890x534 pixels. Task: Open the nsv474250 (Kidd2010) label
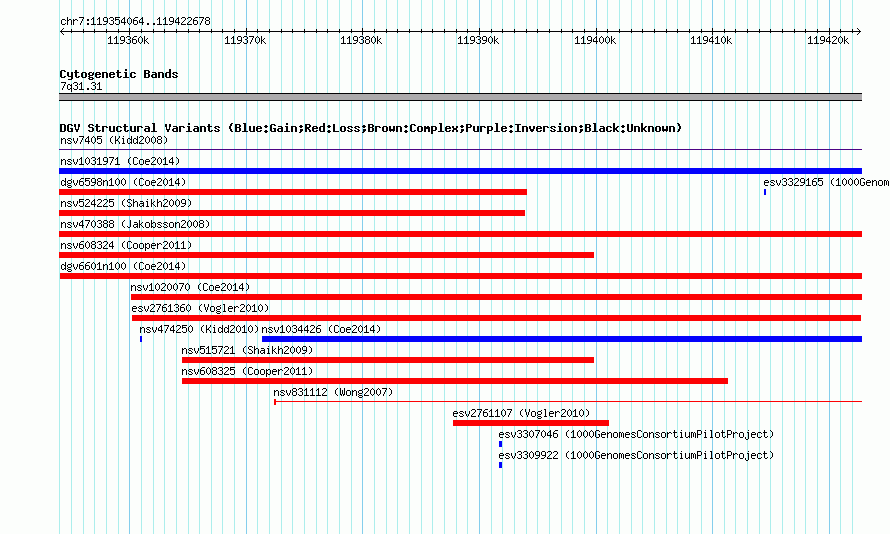click(199, 329)
